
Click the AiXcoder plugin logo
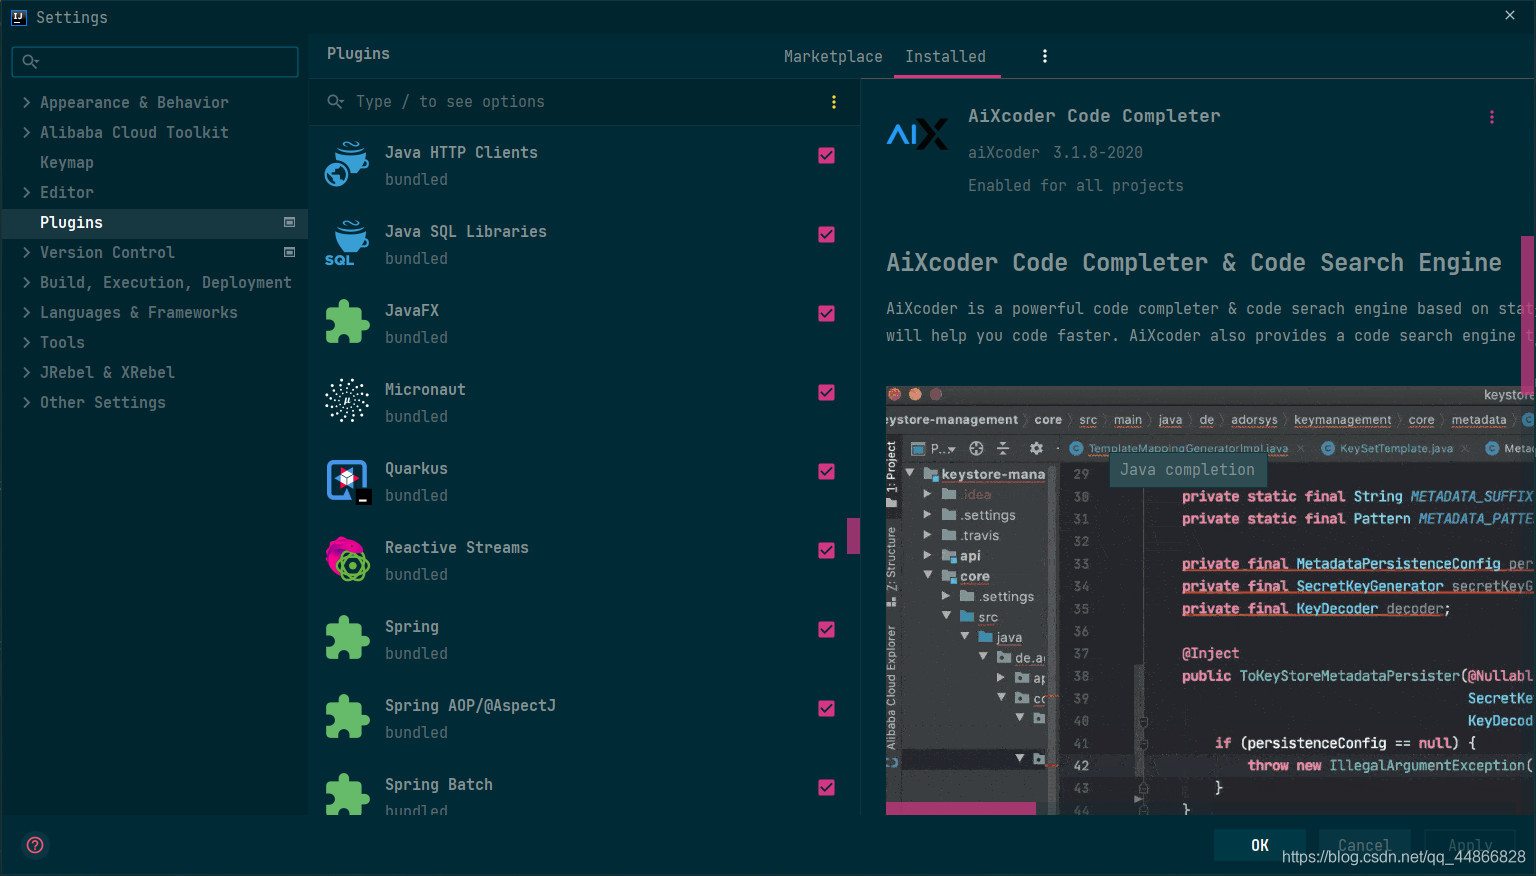coord(917,134)
